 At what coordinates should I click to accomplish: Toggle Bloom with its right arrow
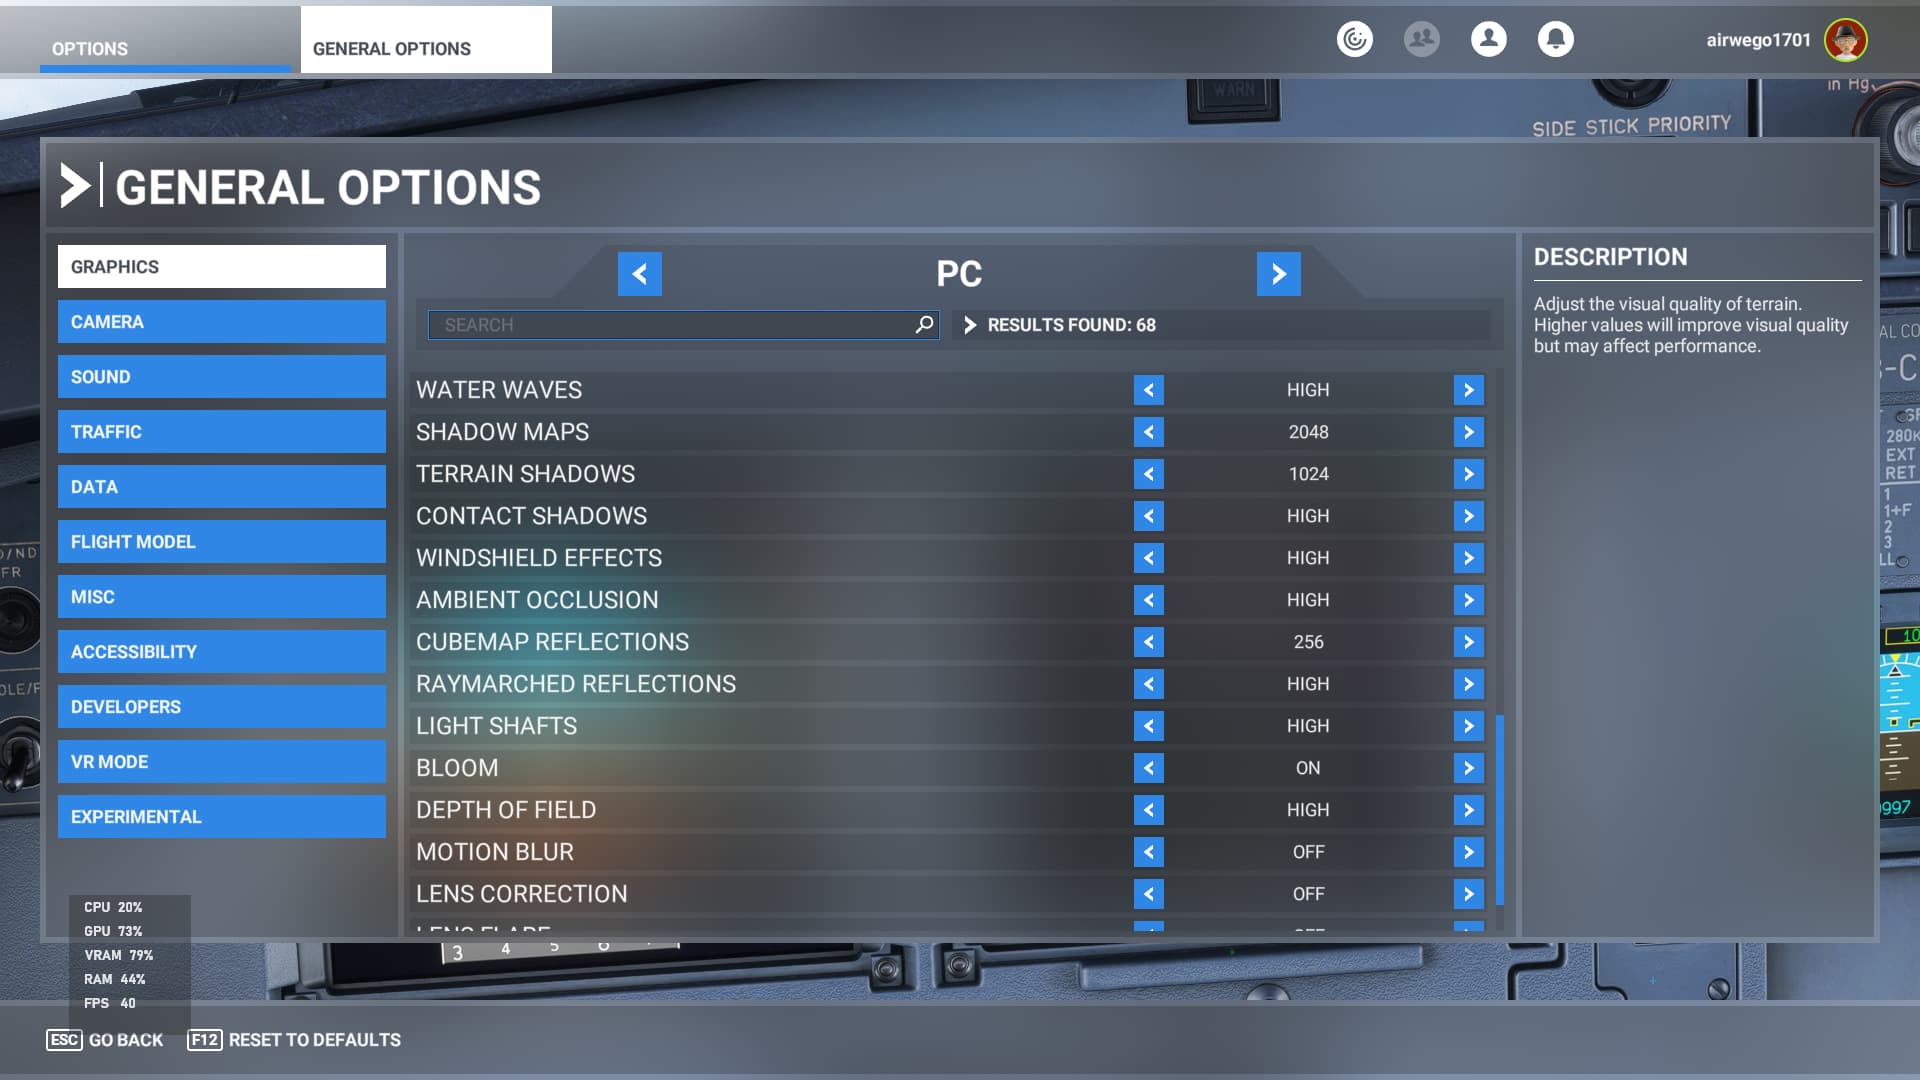(1469, 768)
